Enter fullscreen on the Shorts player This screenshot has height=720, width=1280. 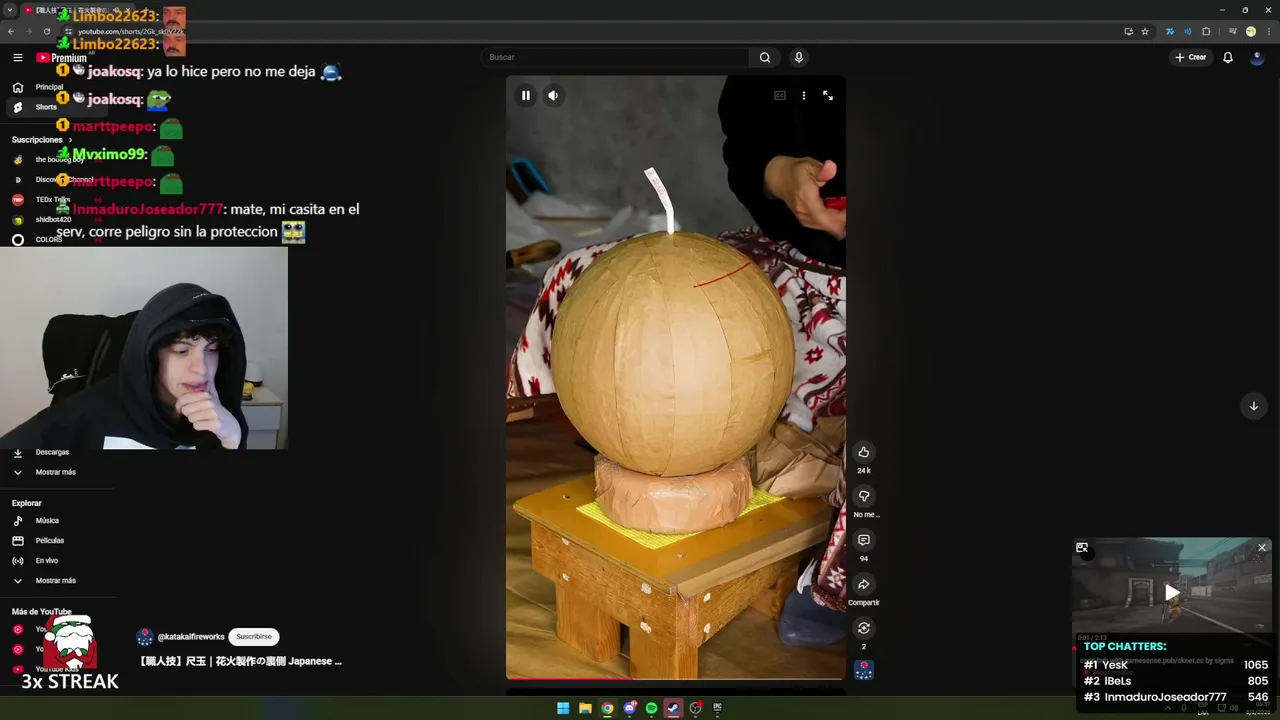tap(828, 95)
